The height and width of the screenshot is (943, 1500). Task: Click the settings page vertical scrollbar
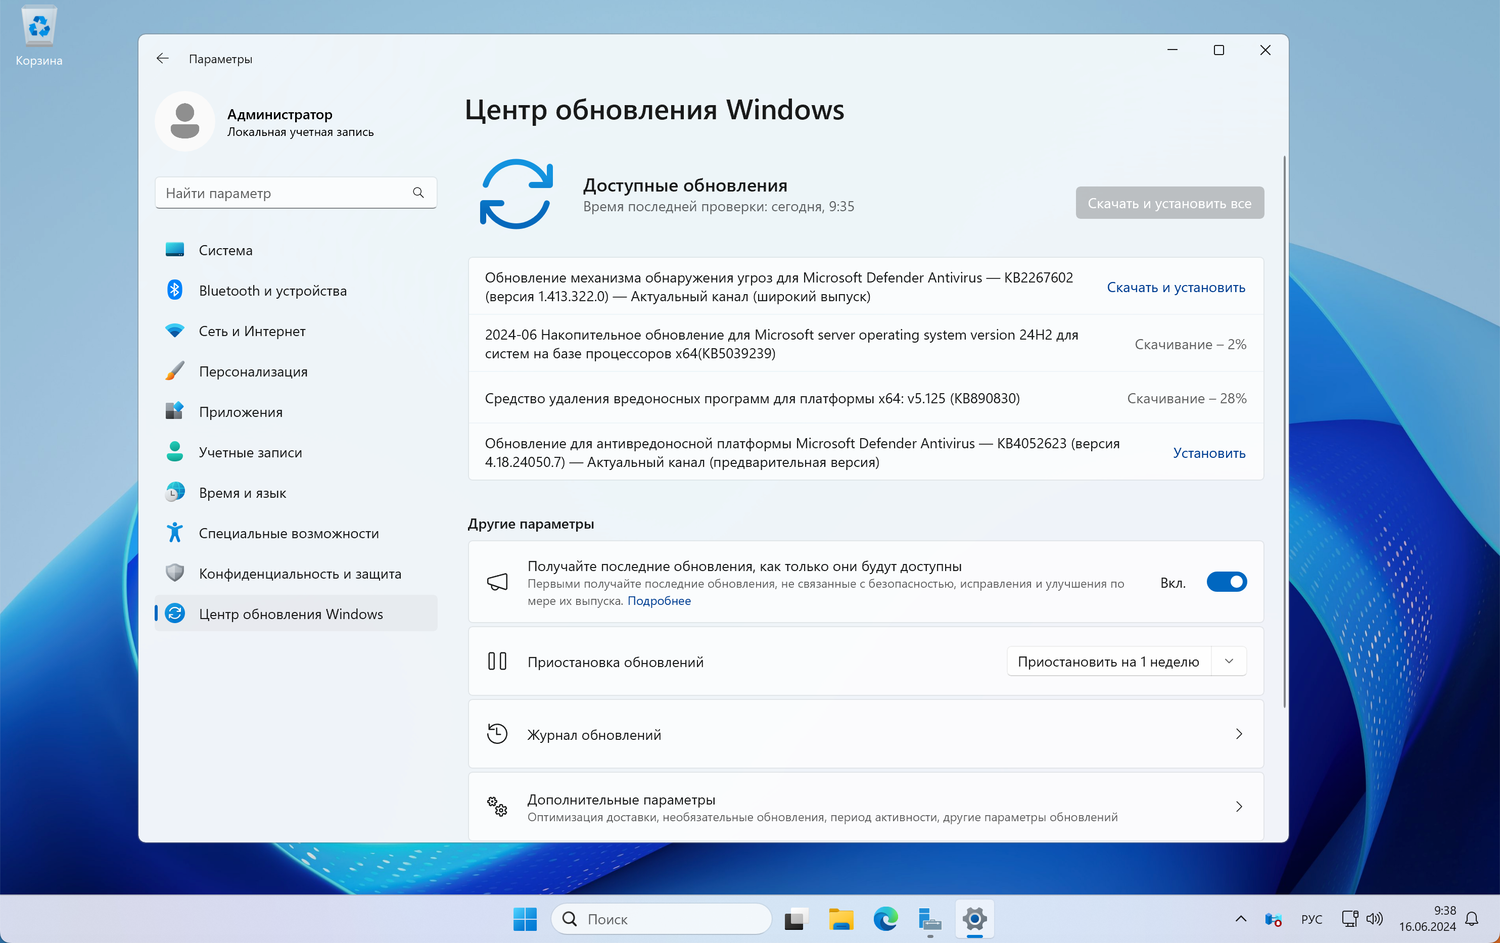pyautogui.click(x=1284, y=432)
